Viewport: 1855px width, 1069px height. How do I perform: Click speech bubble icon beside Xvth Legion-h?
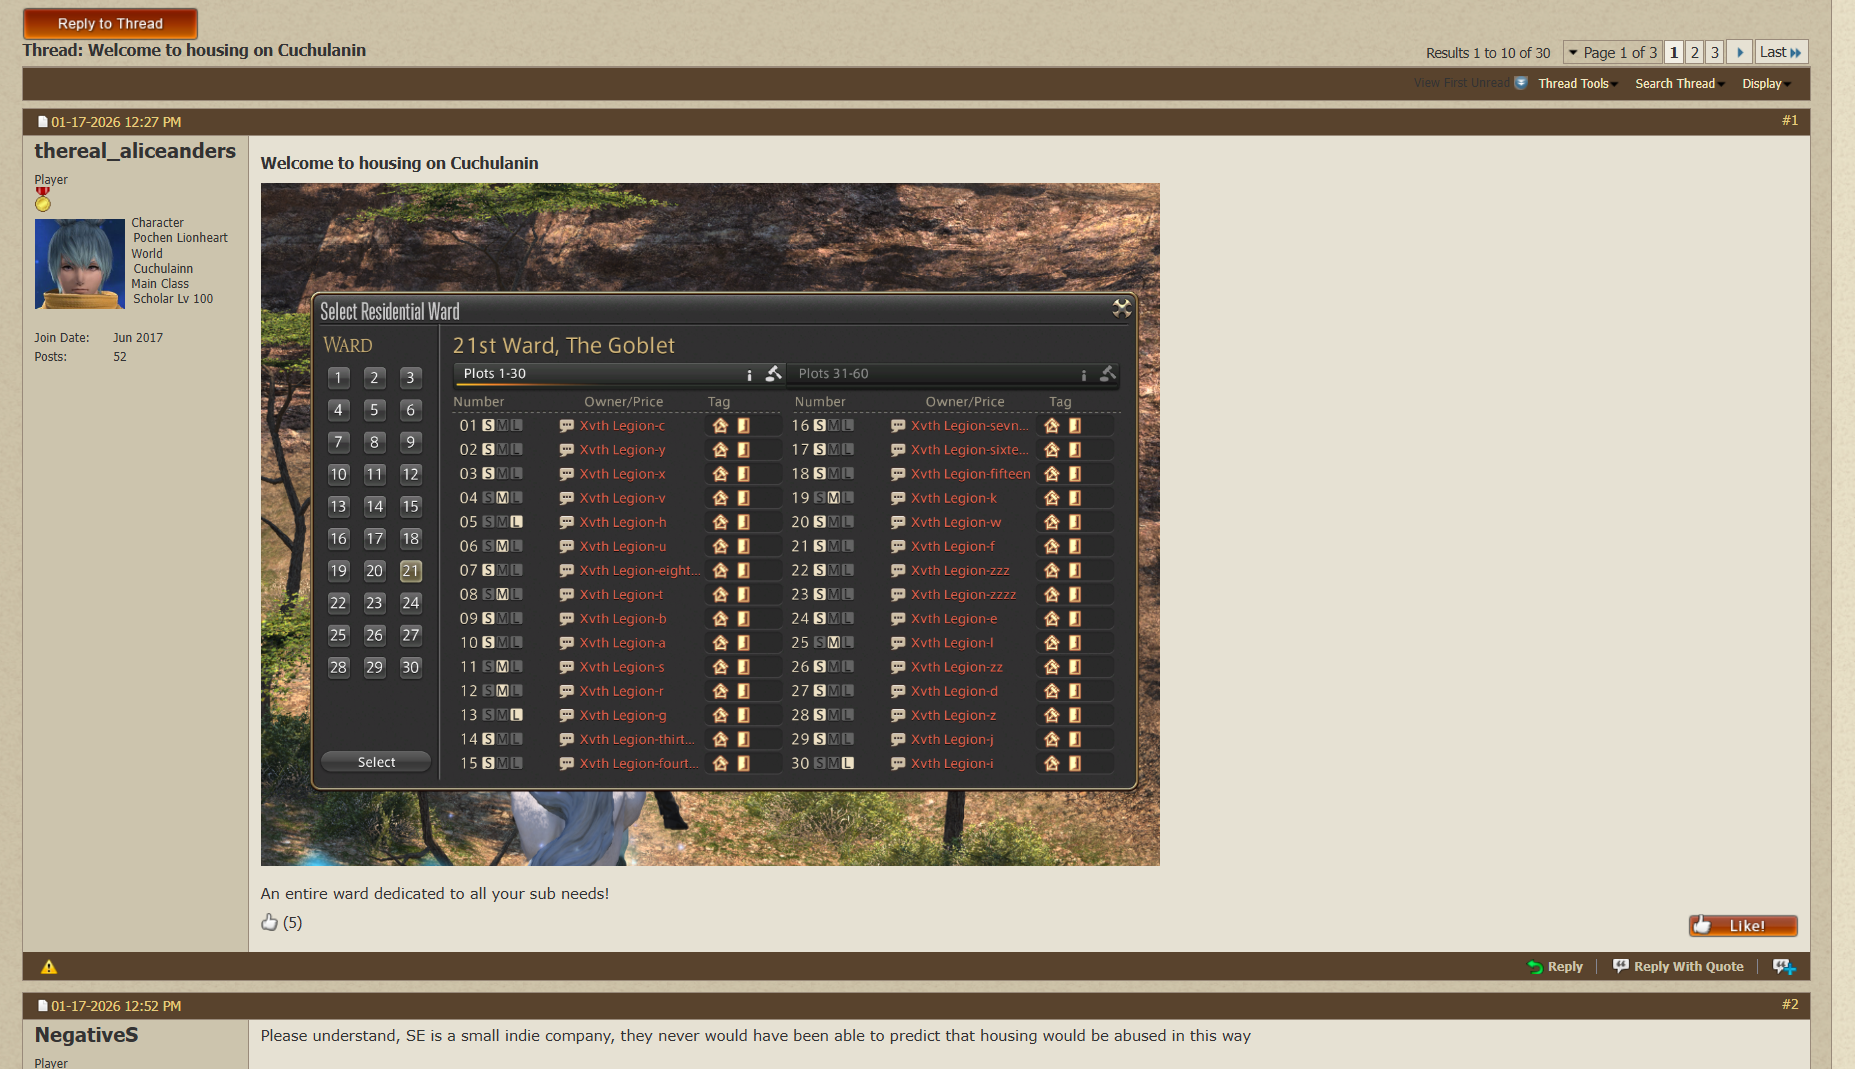(567, 522)
